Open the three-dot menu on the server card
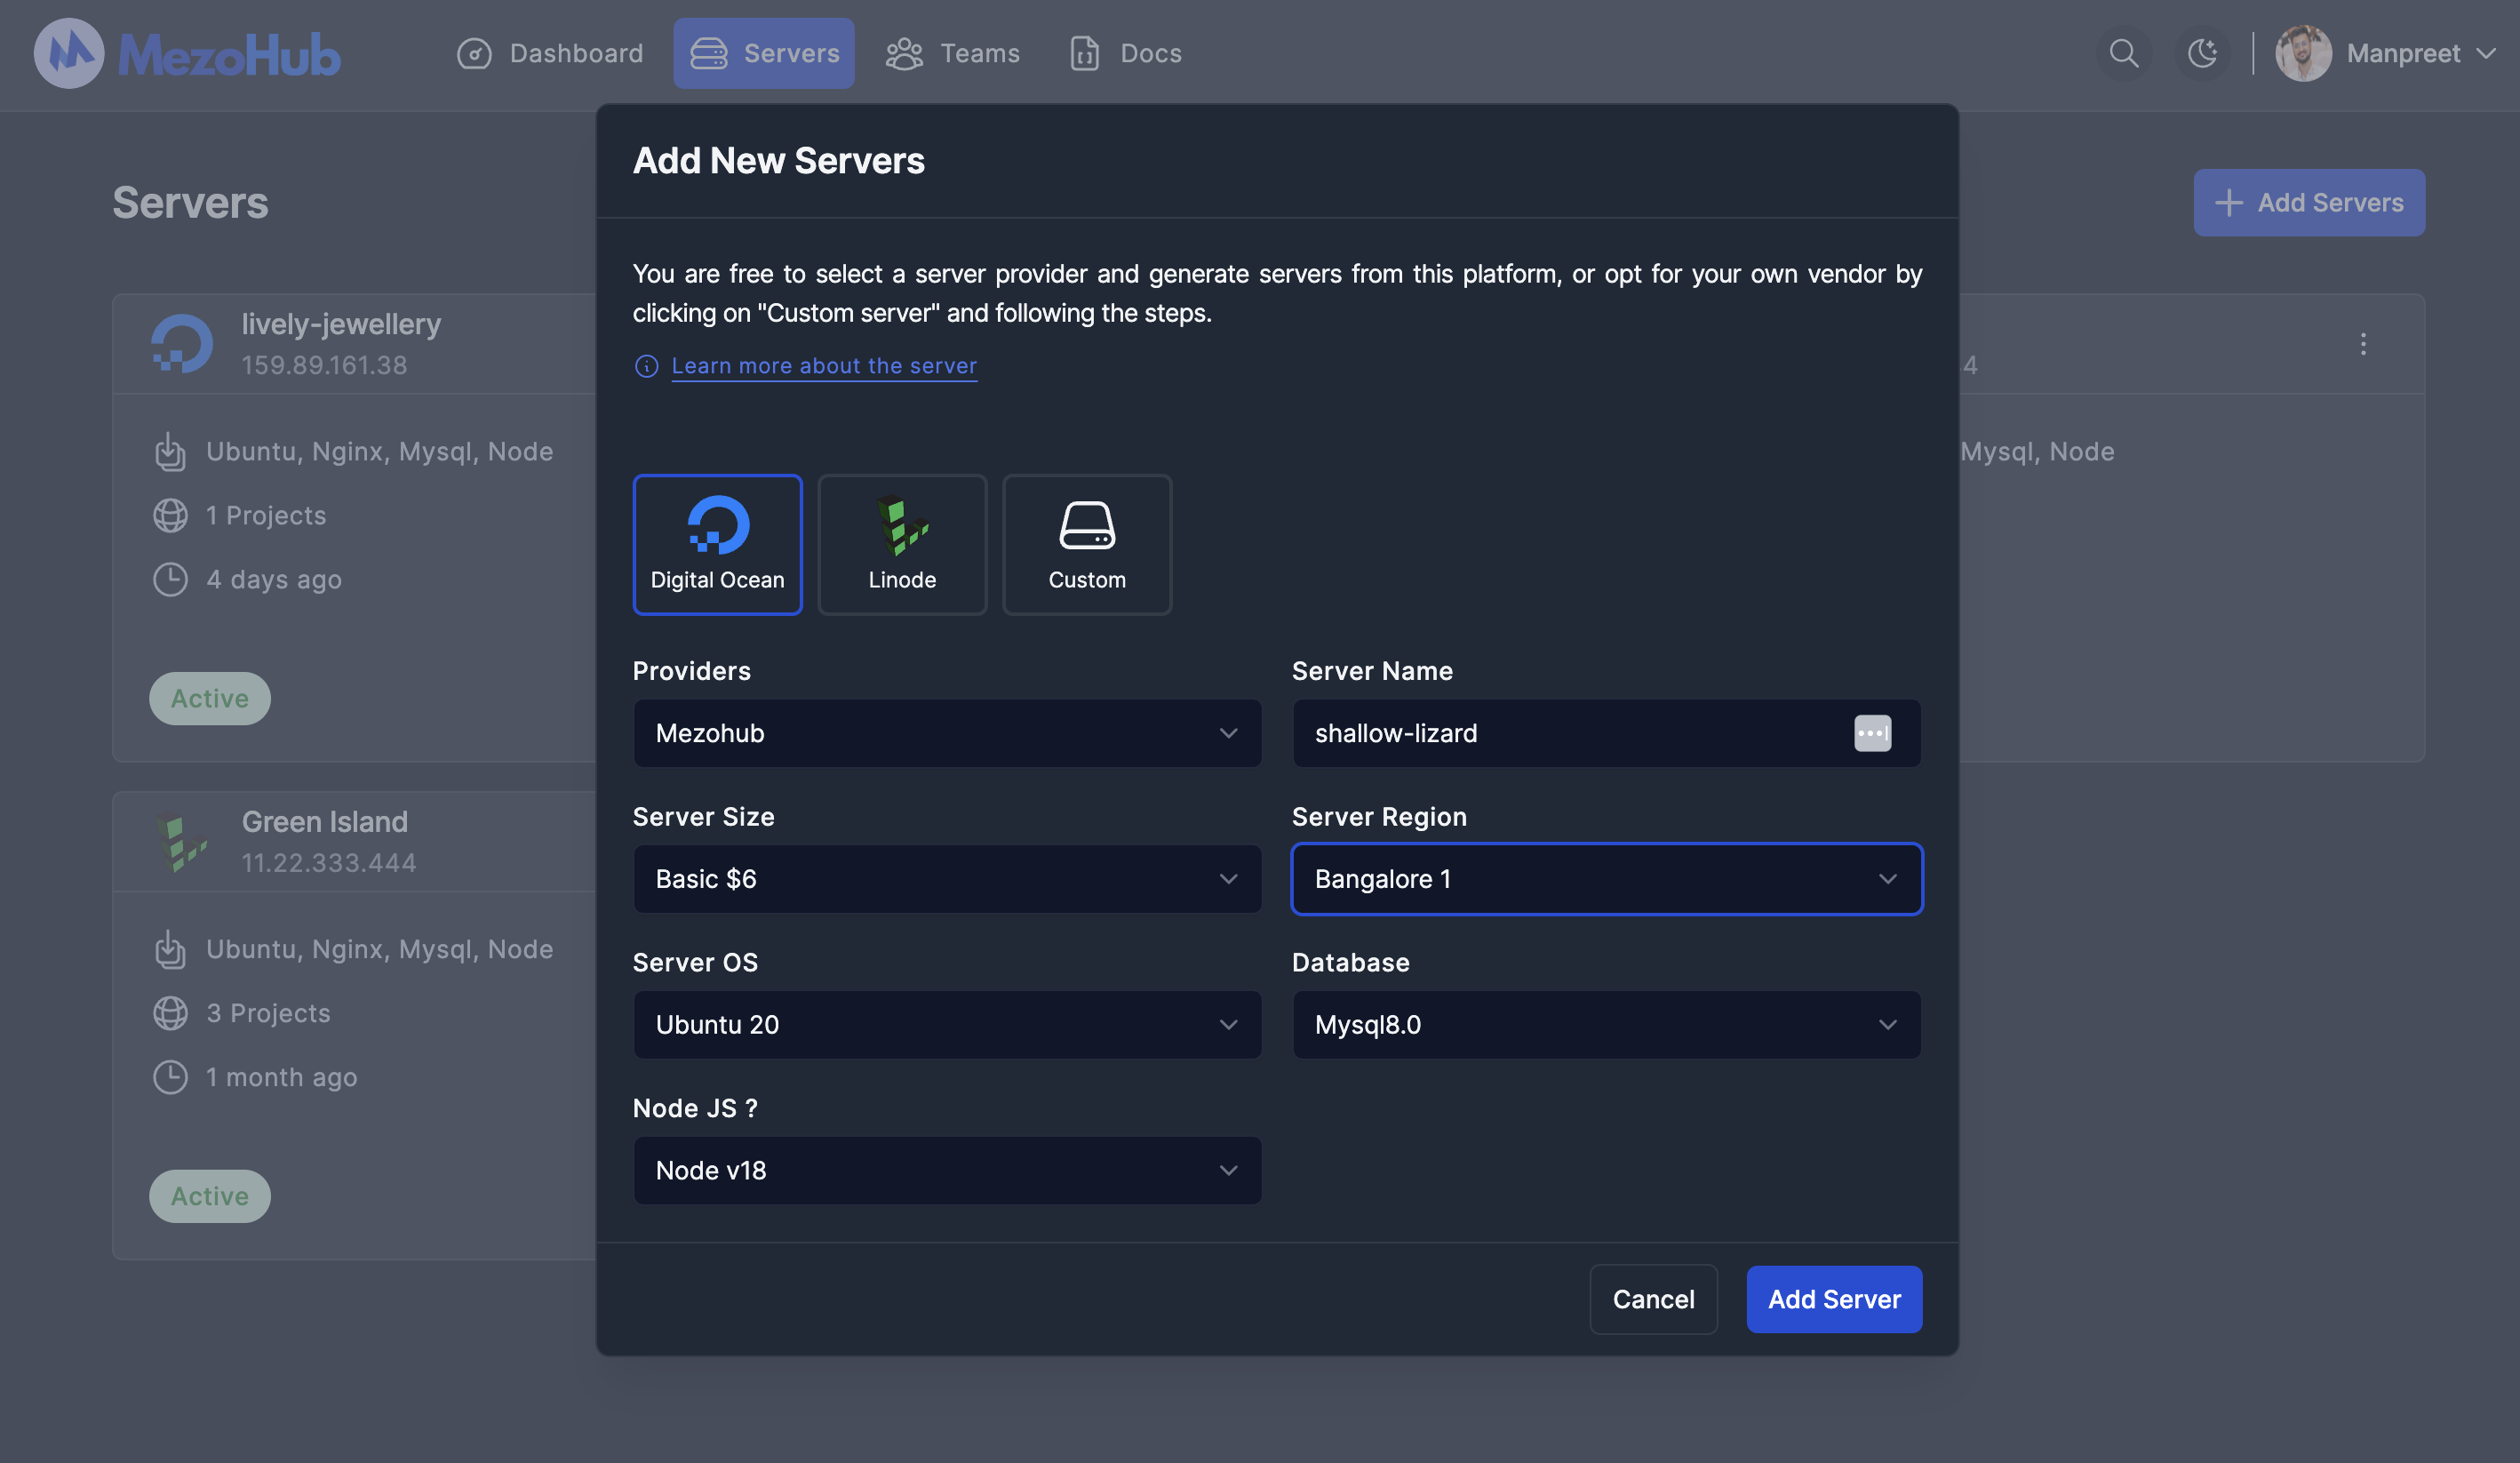The image size is (2520, 1463). pyautogui.click(x=2362, y=344)
